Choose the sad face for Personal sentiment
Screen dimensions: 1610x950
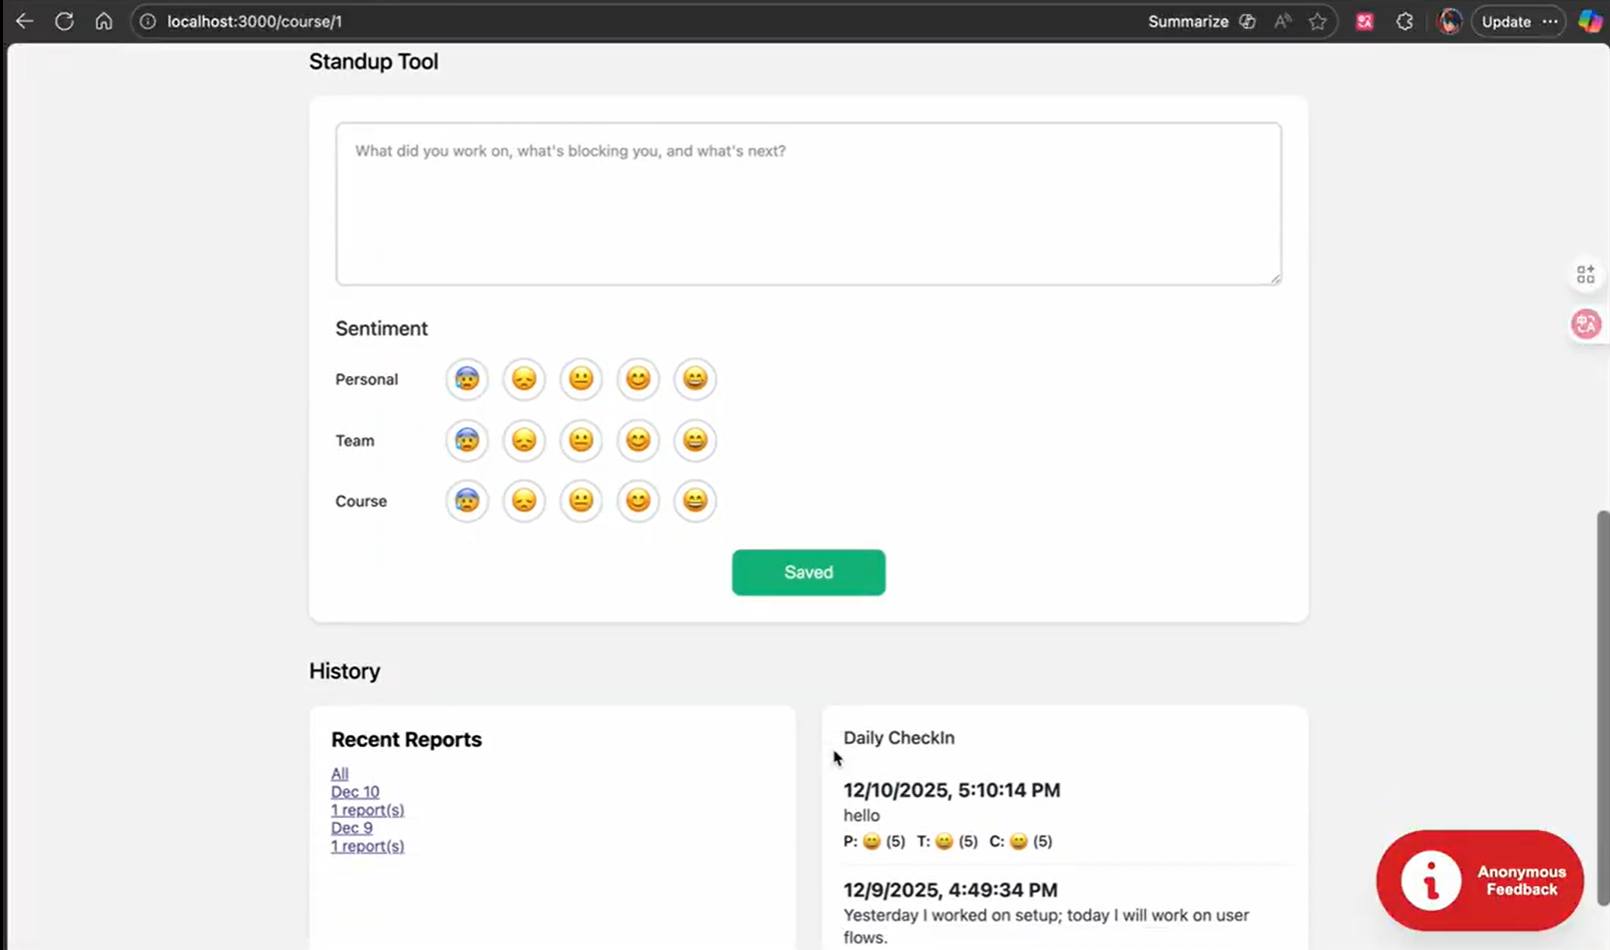[x=524, y=379]
